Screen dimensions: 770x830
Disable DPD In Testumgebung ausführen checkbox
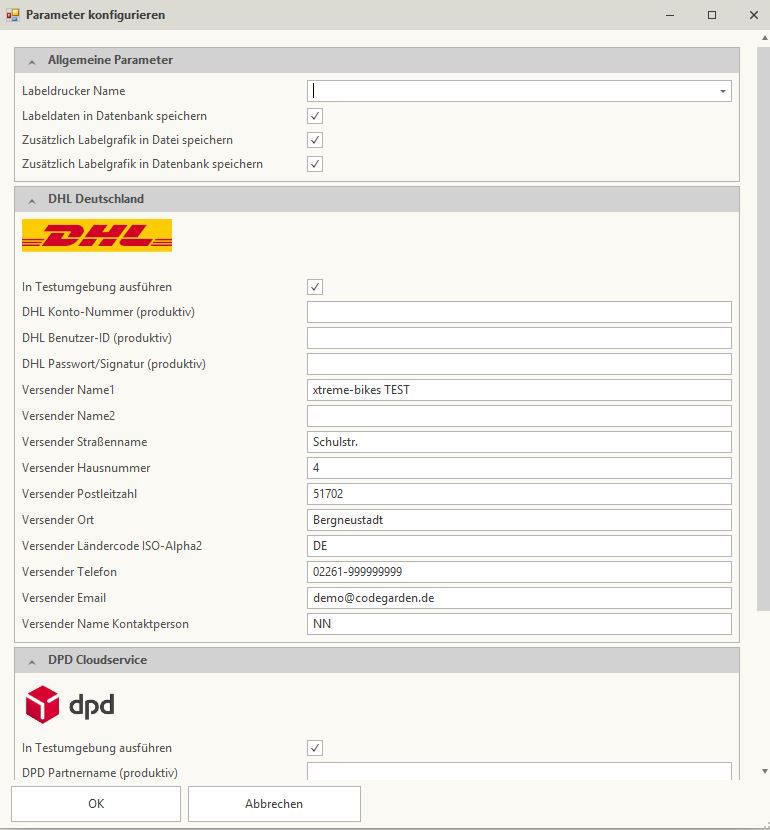(315, 748)
